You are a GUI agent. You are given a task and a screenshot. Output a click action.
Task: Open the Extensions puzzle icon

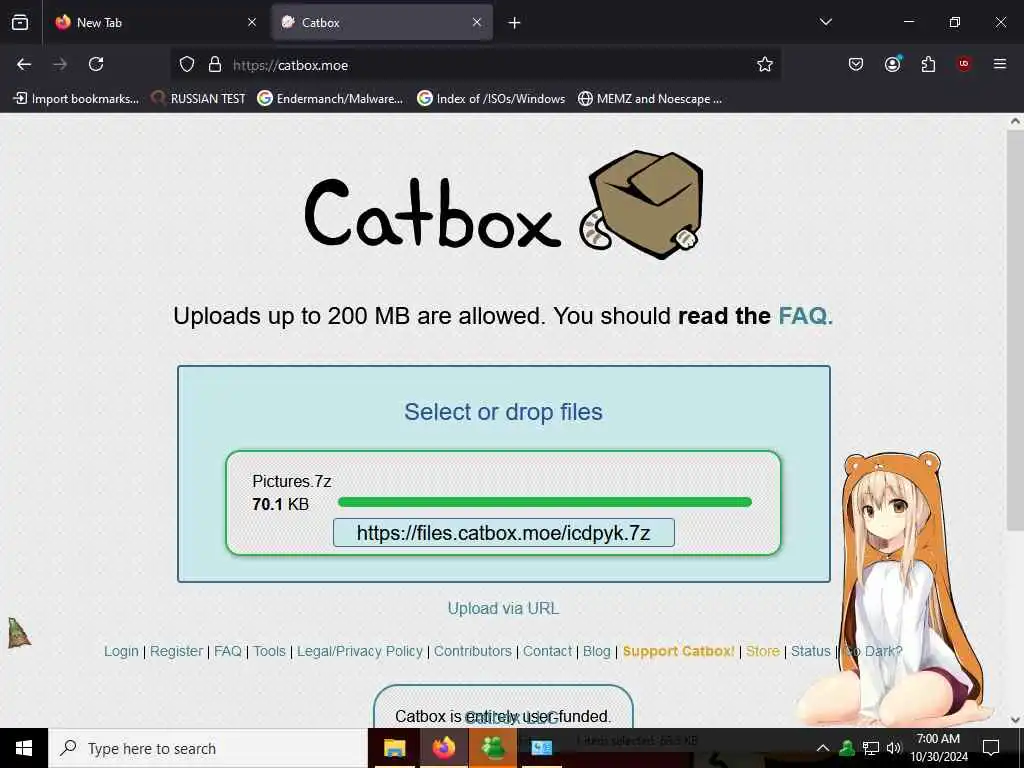(928, 64)
